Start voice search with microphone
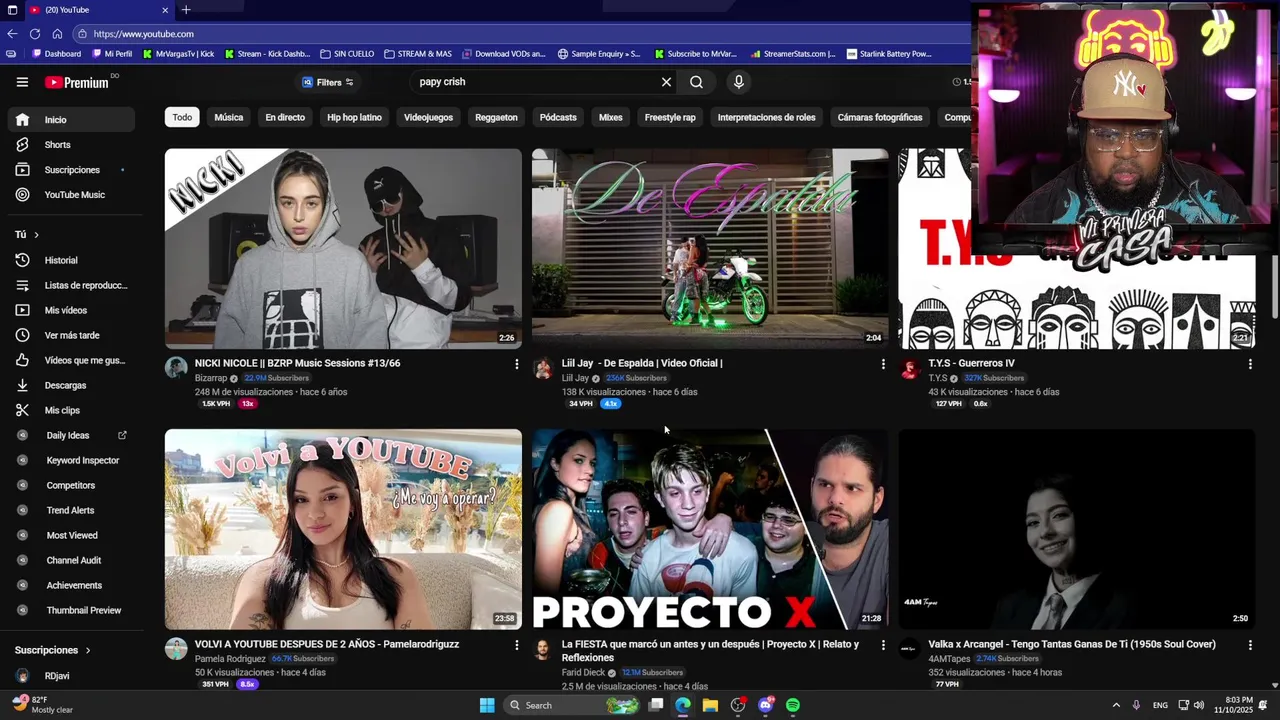This screenshot has width=1280, height=720. point(739,82)
